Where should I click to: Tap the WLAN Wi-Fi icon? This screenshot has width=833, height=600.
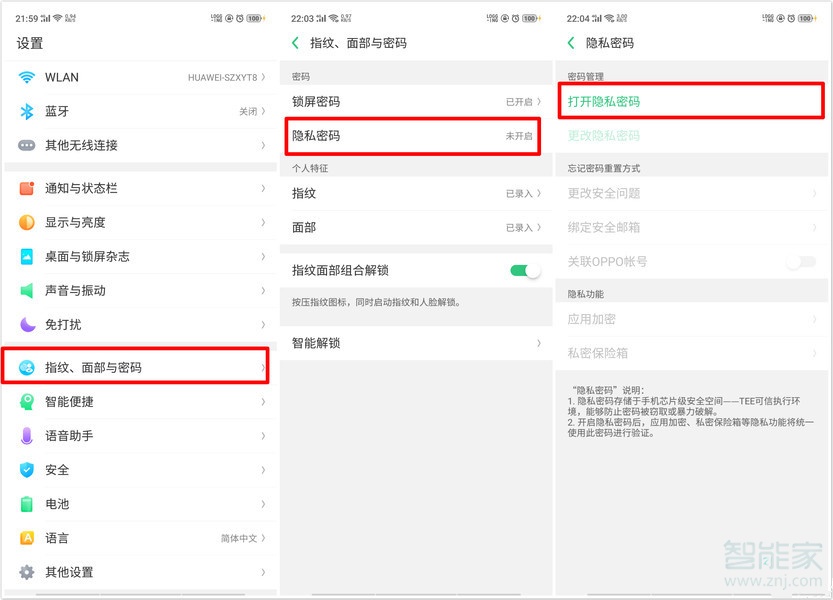click(x=27, y=77)
